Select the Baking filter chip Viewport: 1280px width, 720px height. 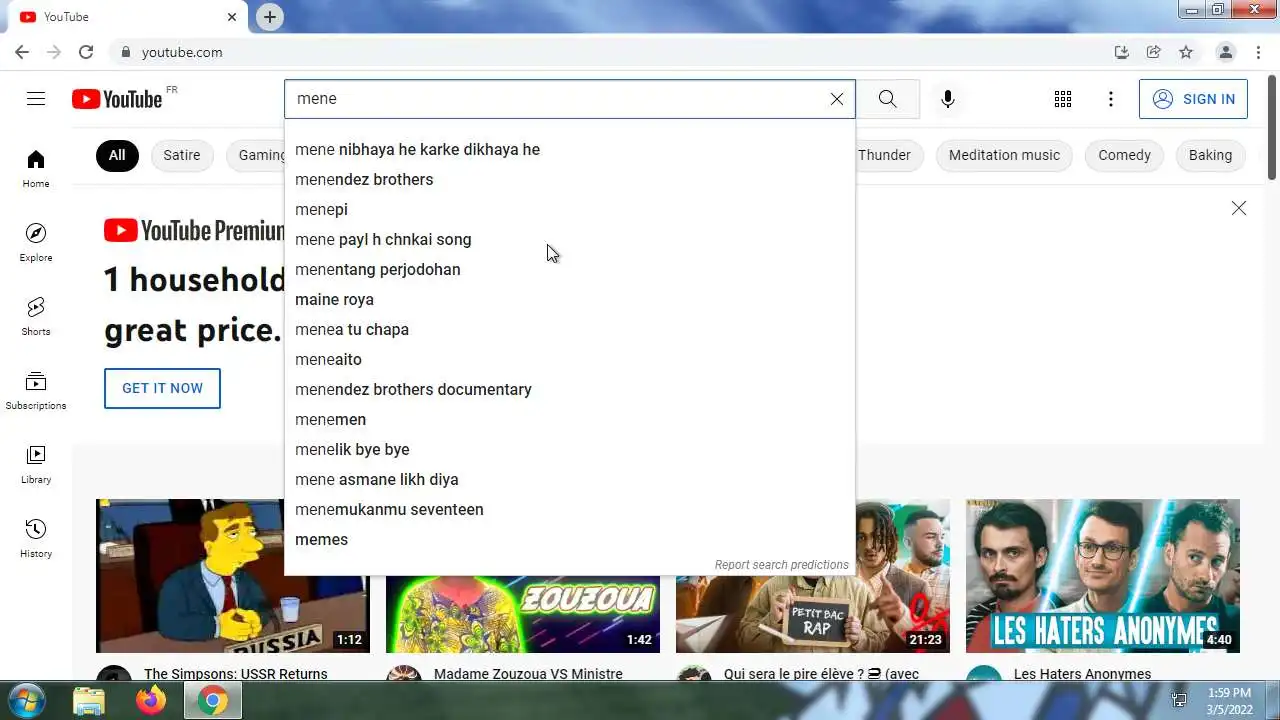[1211, 155]
